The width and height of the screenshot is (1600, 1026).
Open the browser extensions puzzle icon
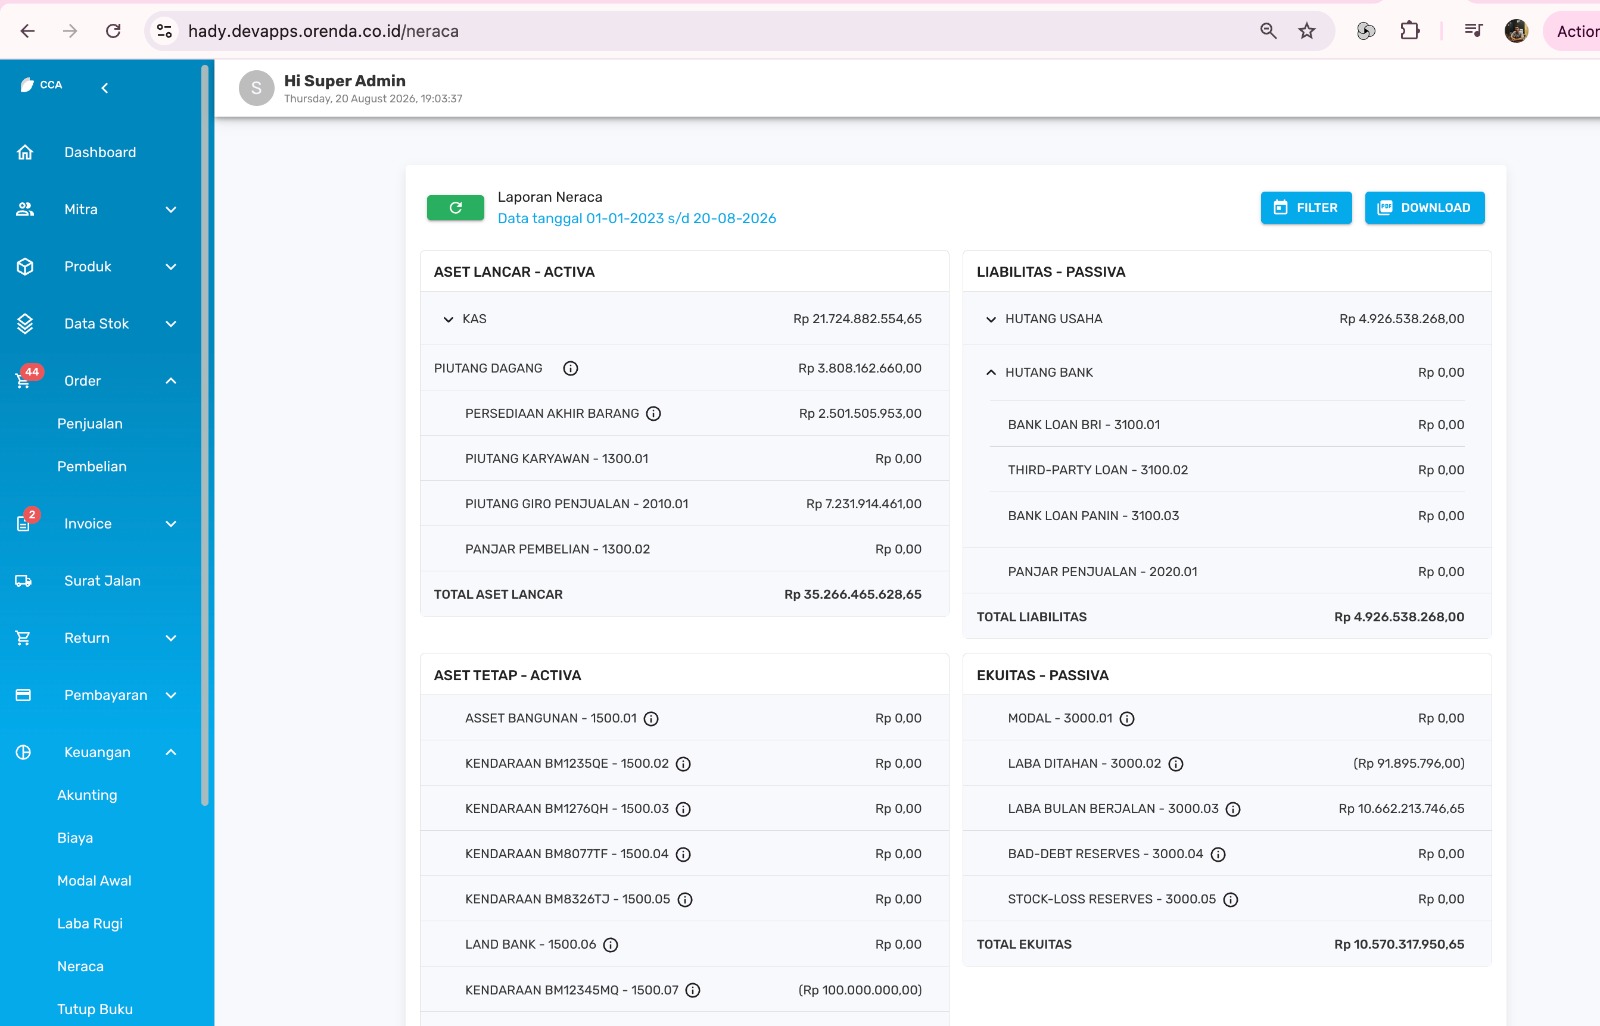click(x=1410, y=31)
